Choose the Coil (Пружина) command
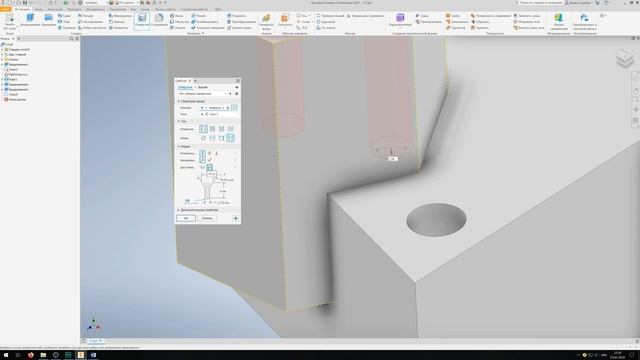The height and width of the screenshot is (360, 640). [x=67, y=28]
